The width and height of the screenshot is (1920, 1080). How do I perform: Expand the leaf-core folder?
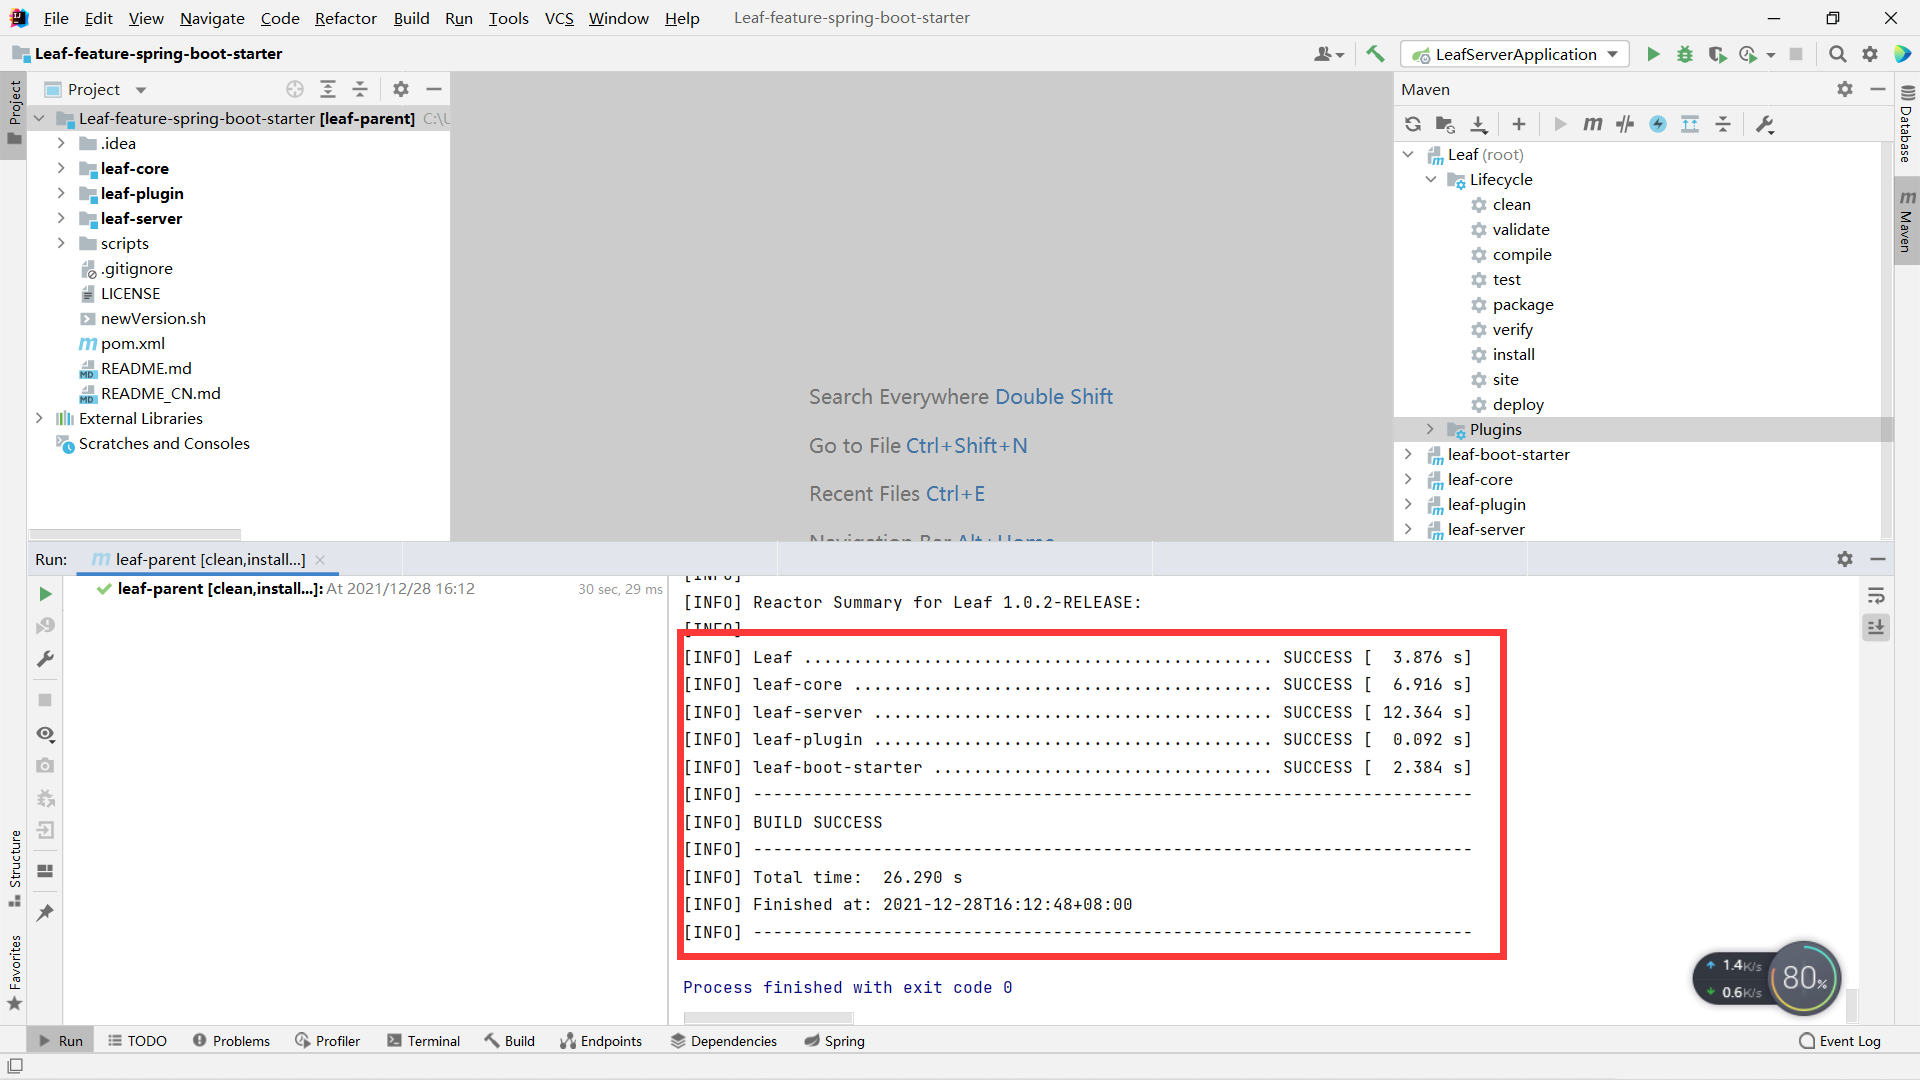pyautogui.click(x=61, y=168)
